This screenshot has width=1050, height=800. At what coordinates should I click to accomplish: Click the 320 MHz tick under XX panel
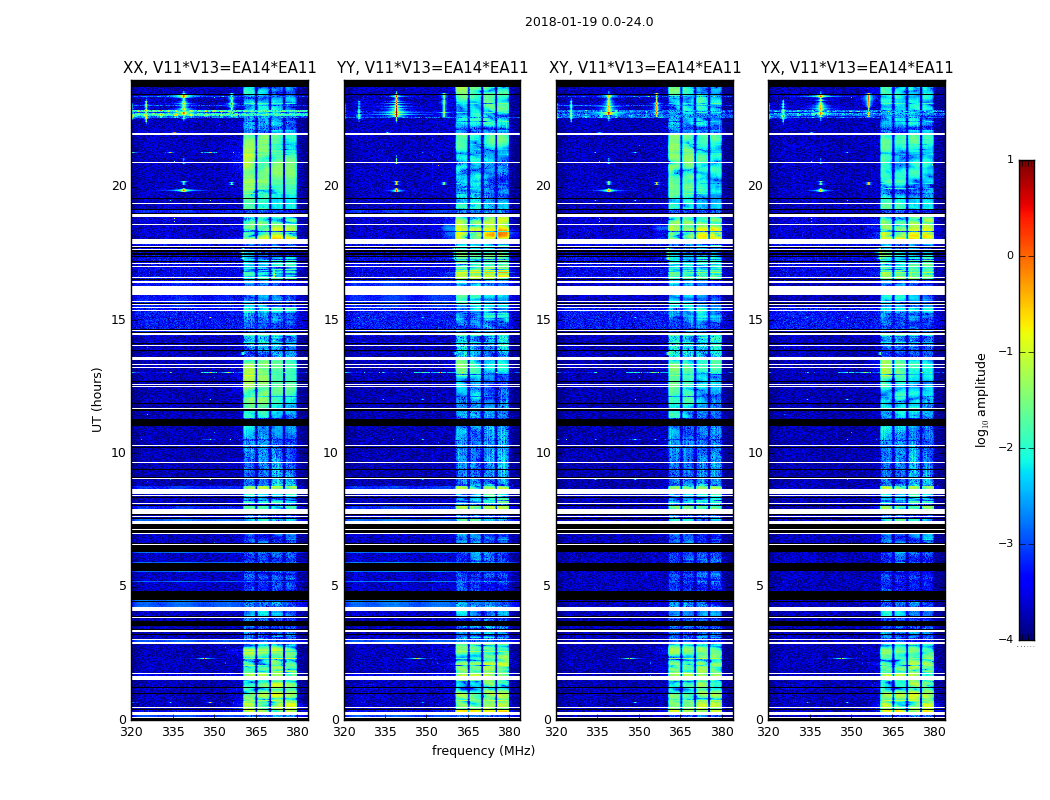[x=131, y=732]
